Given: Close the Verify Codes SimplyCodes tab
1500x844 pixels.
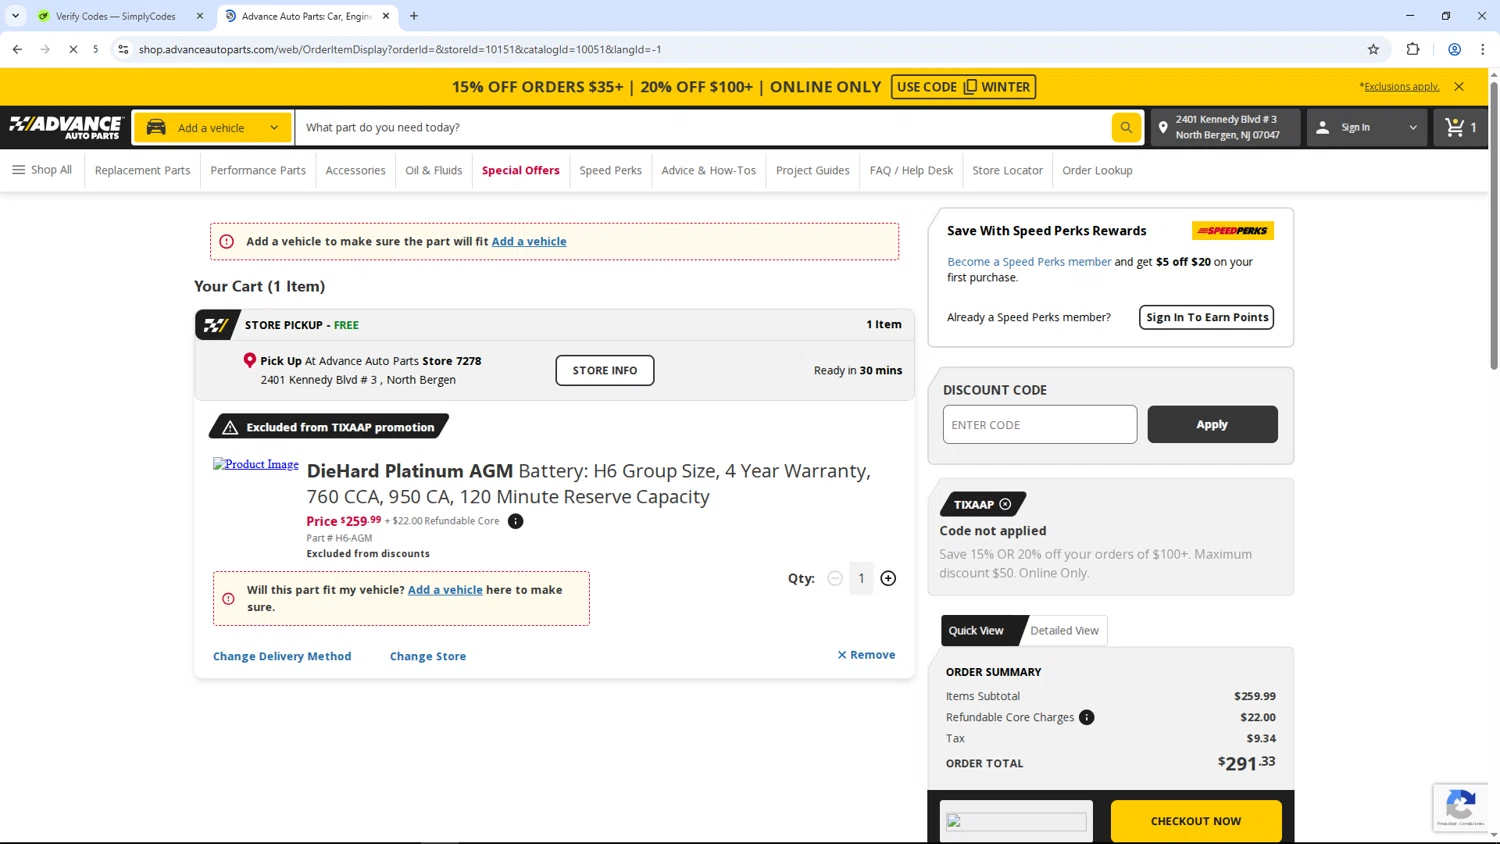Looking at the screenshot, I should click(199, 16).
